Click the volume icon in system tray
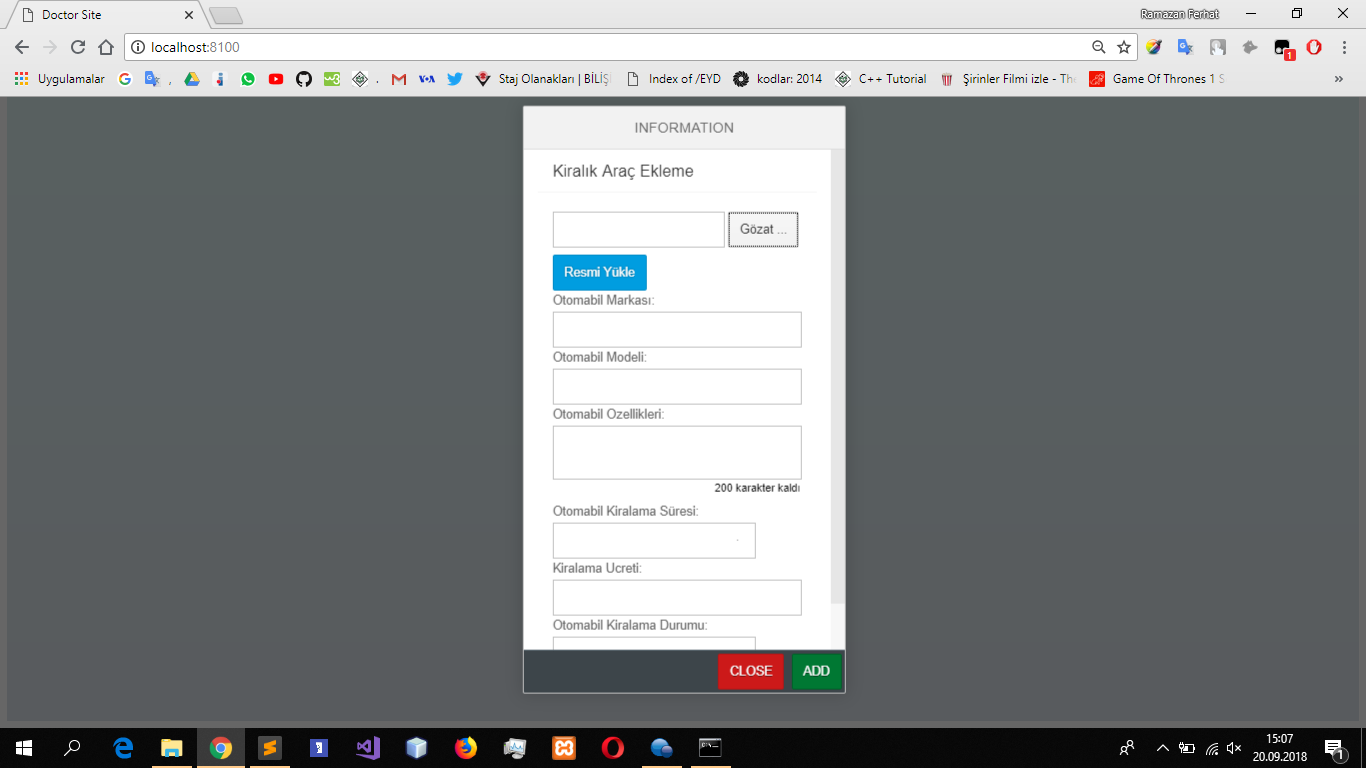 pos(1233,747)
